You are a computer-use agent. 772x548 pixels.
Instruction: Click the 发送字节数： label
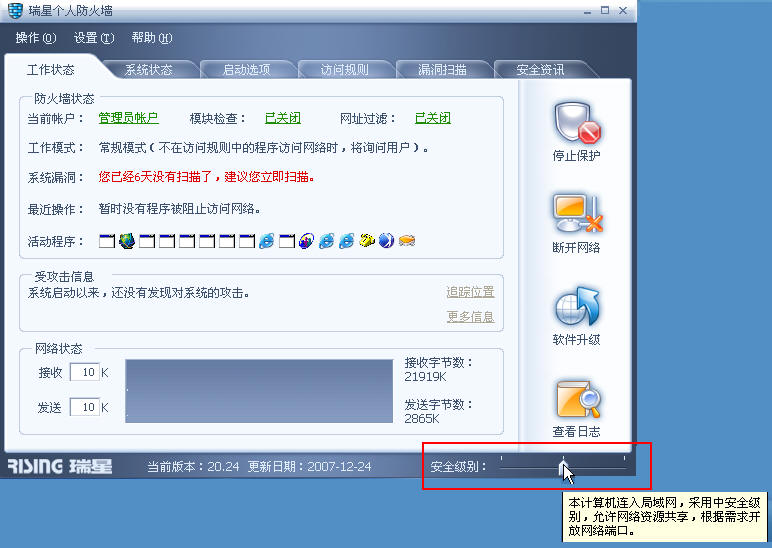click(x=439, y=405)
